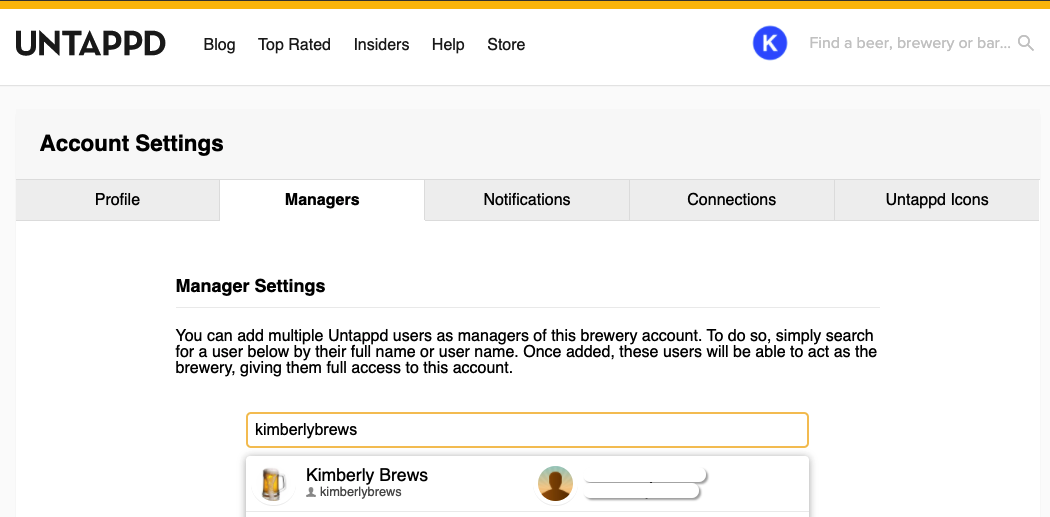This screenshot has width=1050, height=517.
Task: Open the Untappd Icons tab
Action: [x=936, y=200]
